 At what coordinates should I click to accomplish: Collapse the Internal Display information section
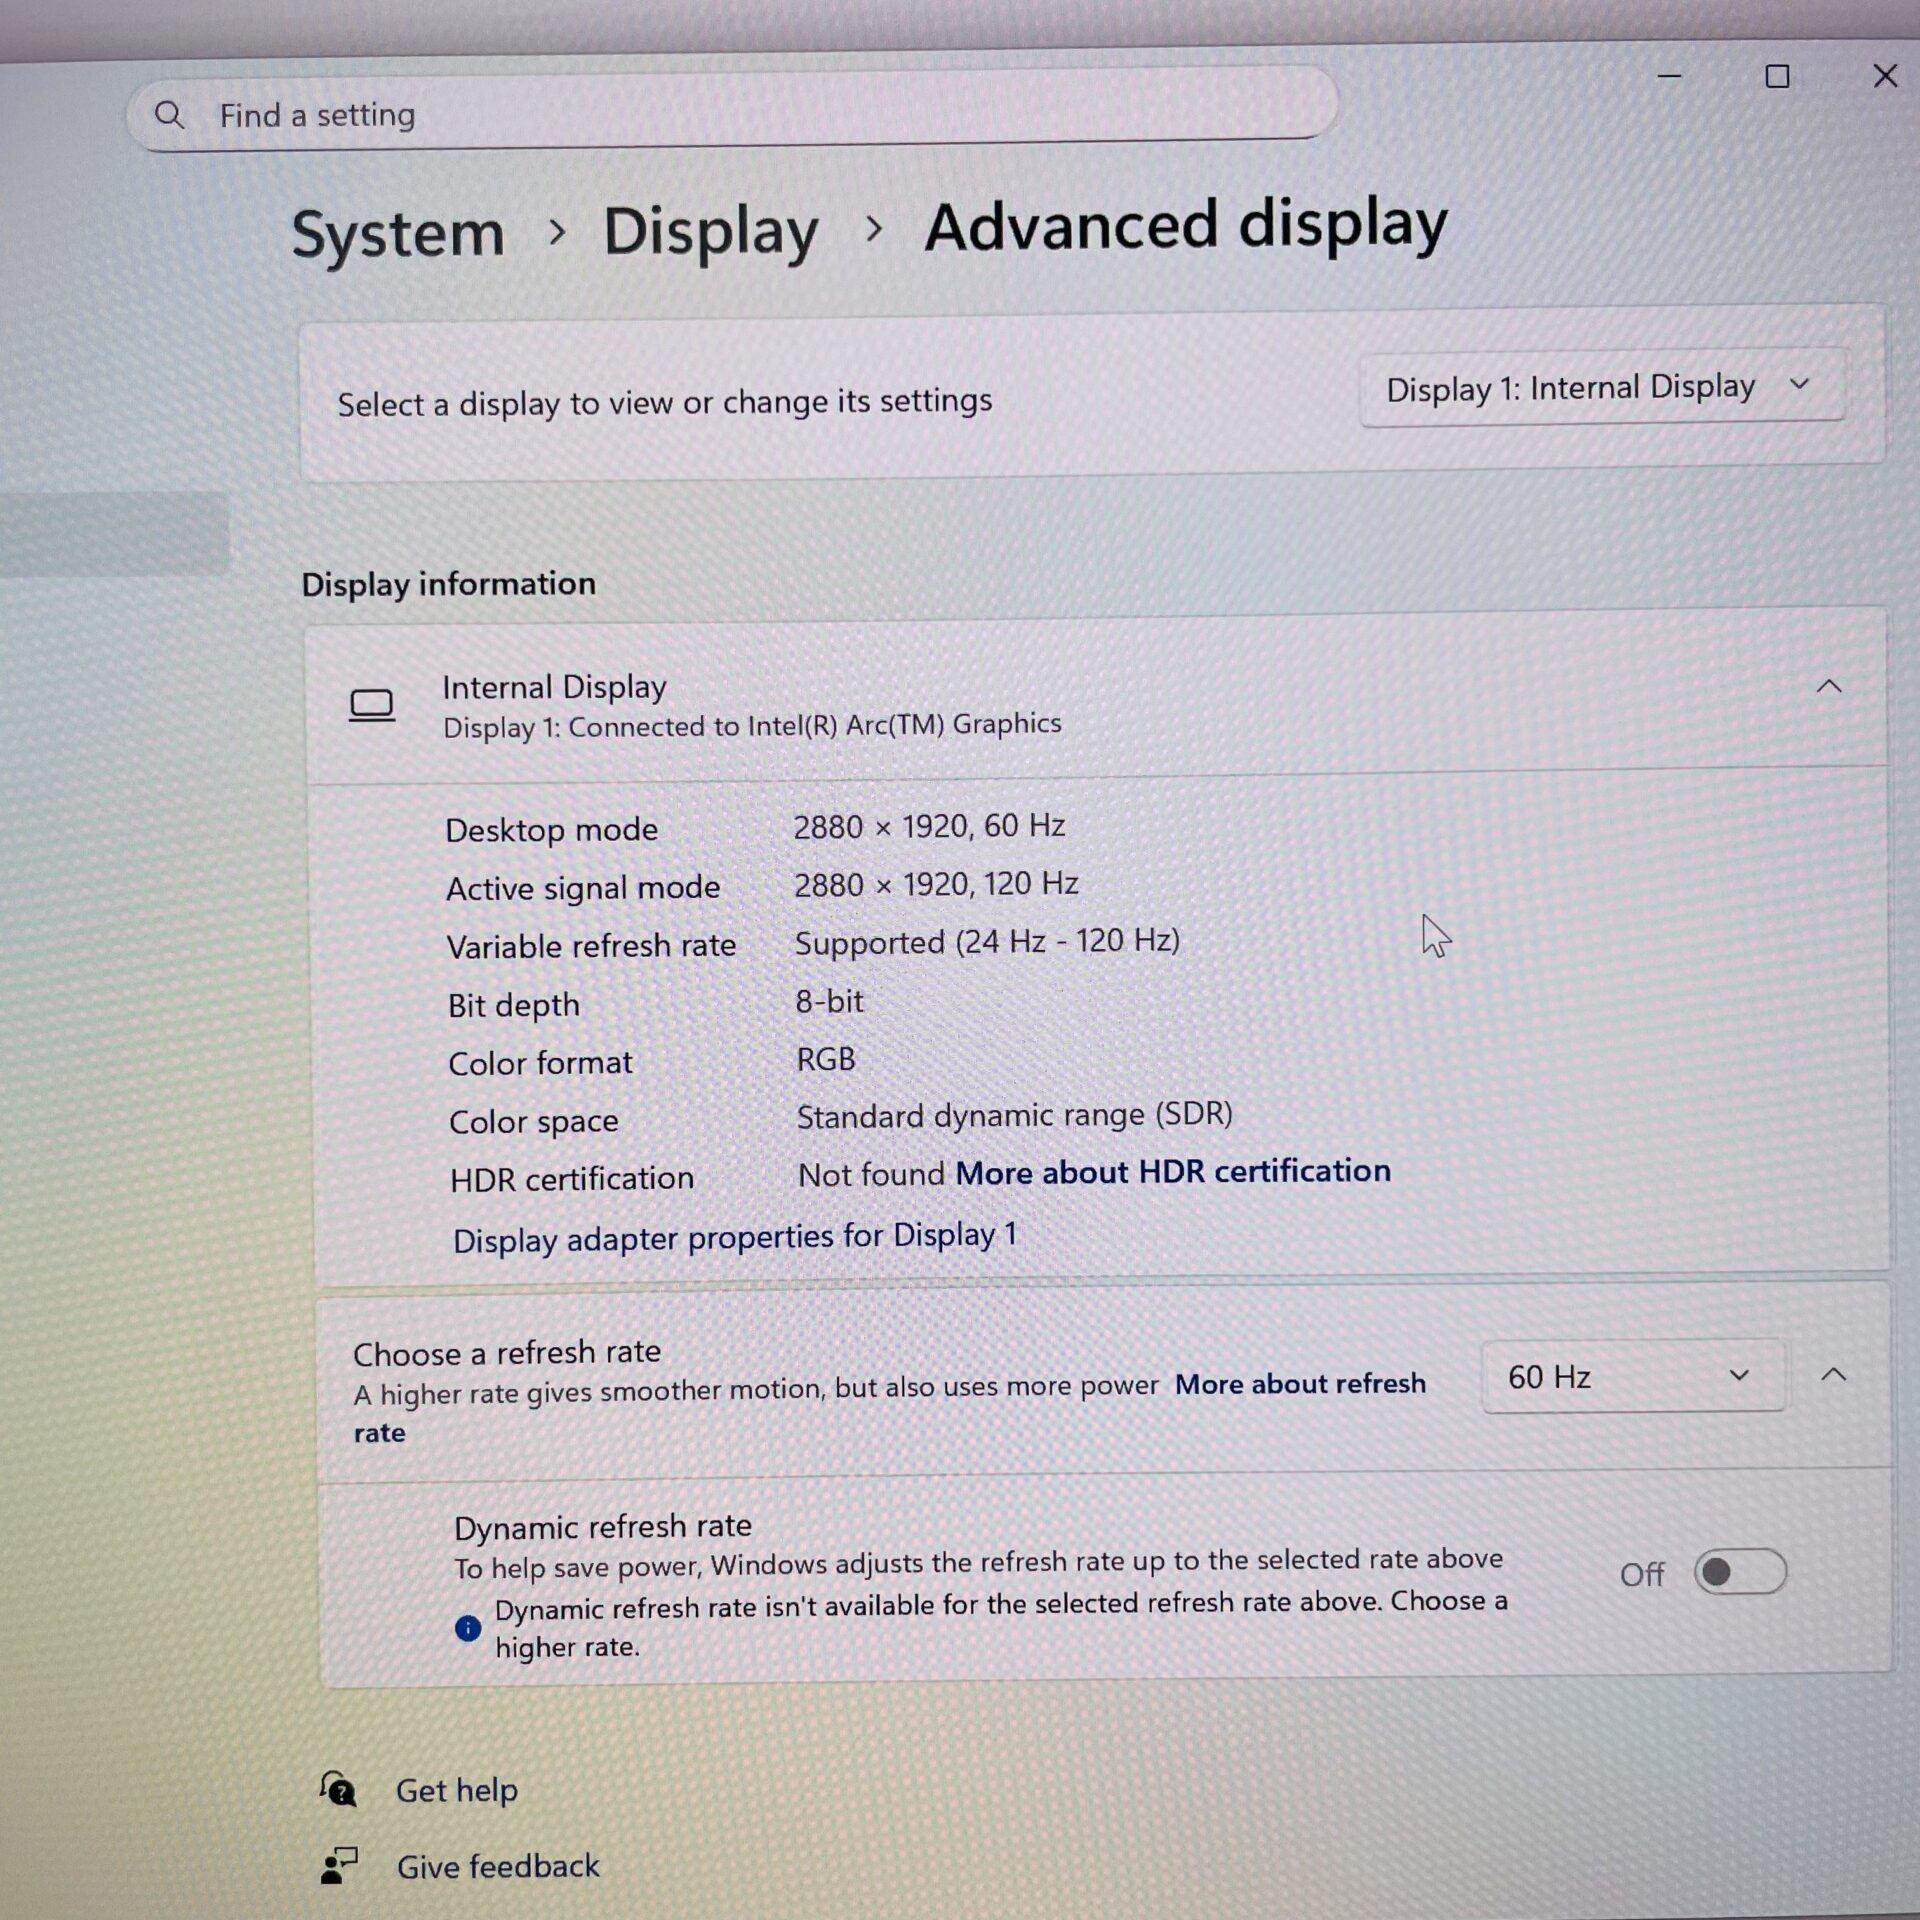tap(1828, 686)
